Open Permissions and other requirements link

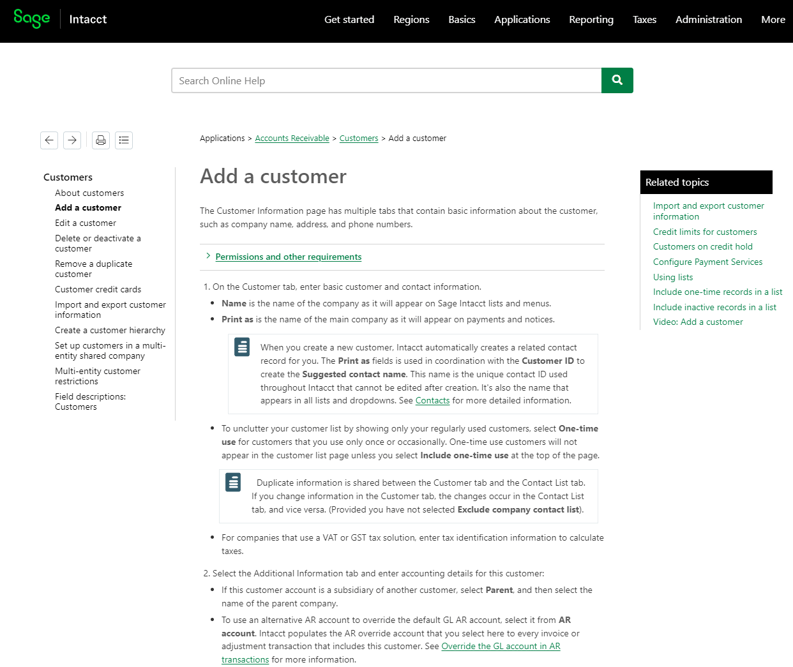[x=288, y=257]
